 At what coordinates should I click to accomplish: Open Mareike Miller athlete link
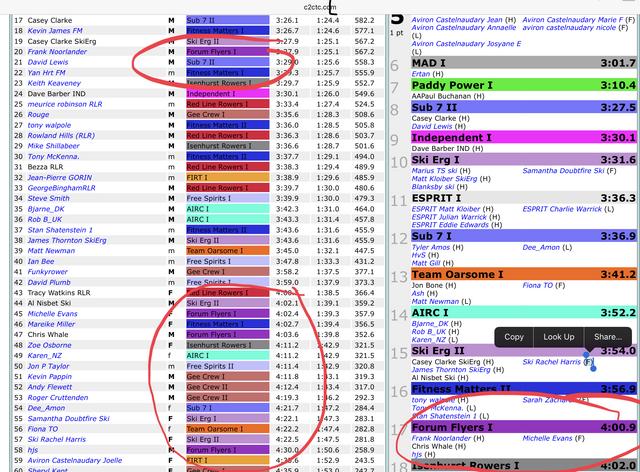(x=51, y=324)
